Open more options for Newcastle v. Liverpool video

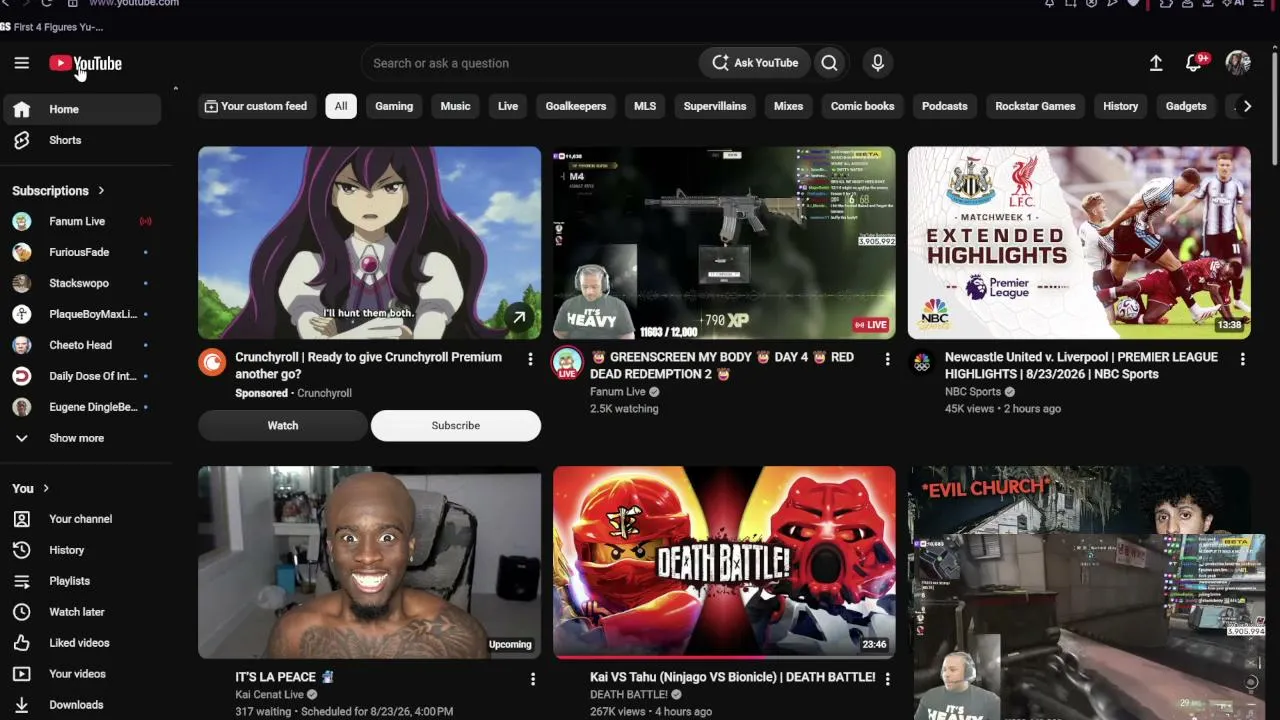[1242, 359]
